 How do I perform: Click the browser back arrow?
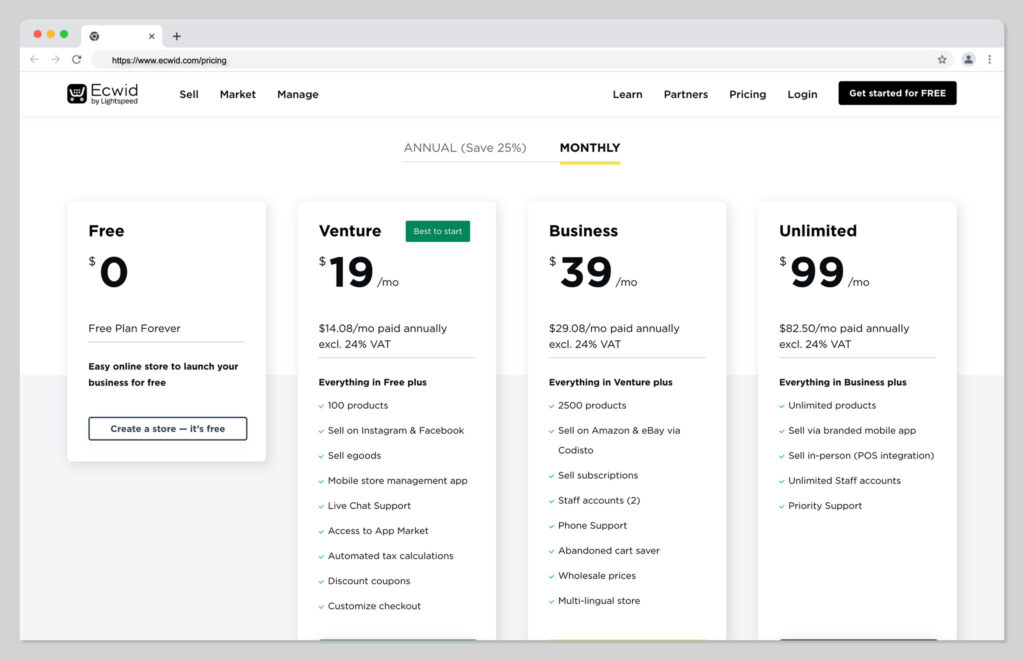34,60
